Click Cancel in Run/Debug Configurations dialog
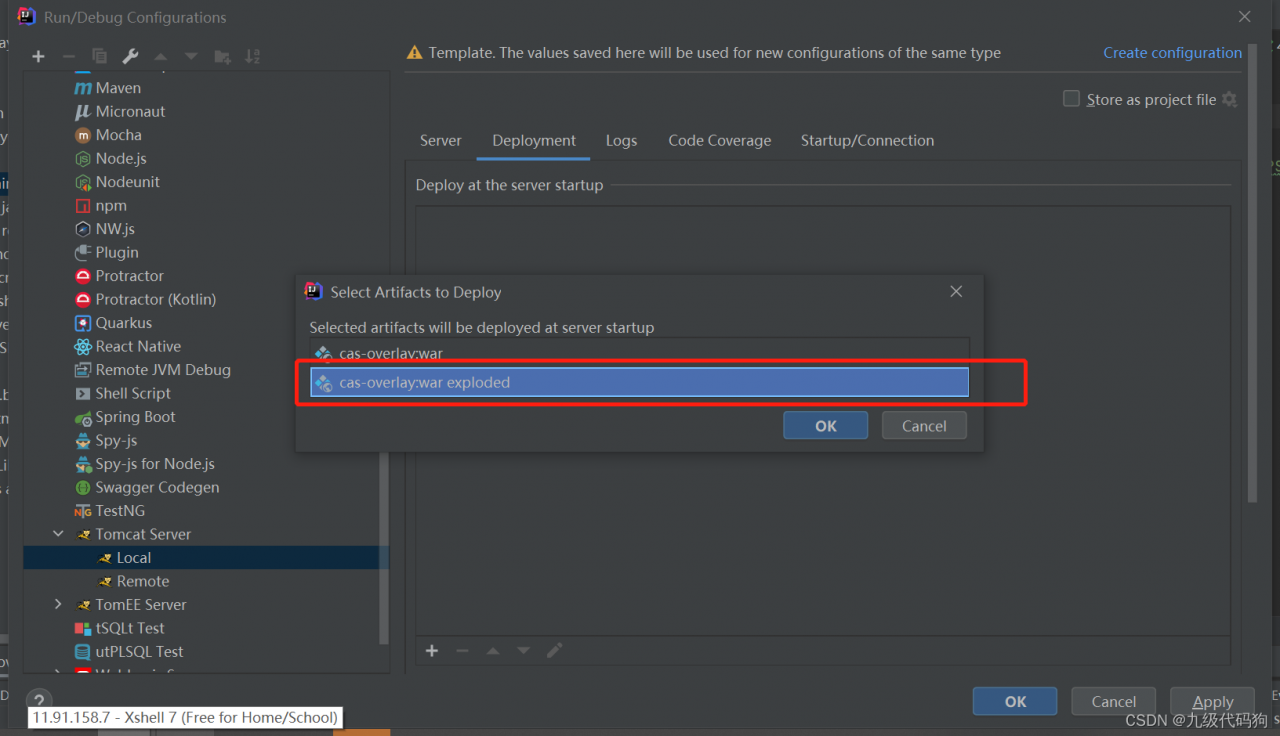1280x736 pixels. [1113, 701]
